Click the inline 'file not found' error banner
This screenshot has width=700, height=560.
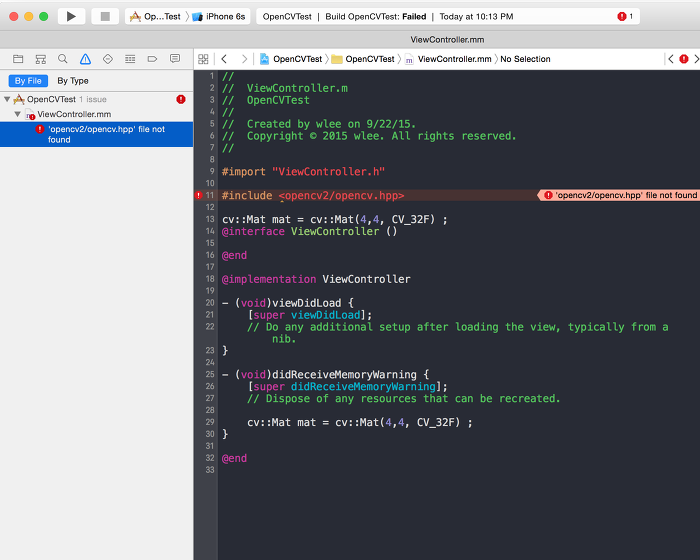click(x=621, y=195)
